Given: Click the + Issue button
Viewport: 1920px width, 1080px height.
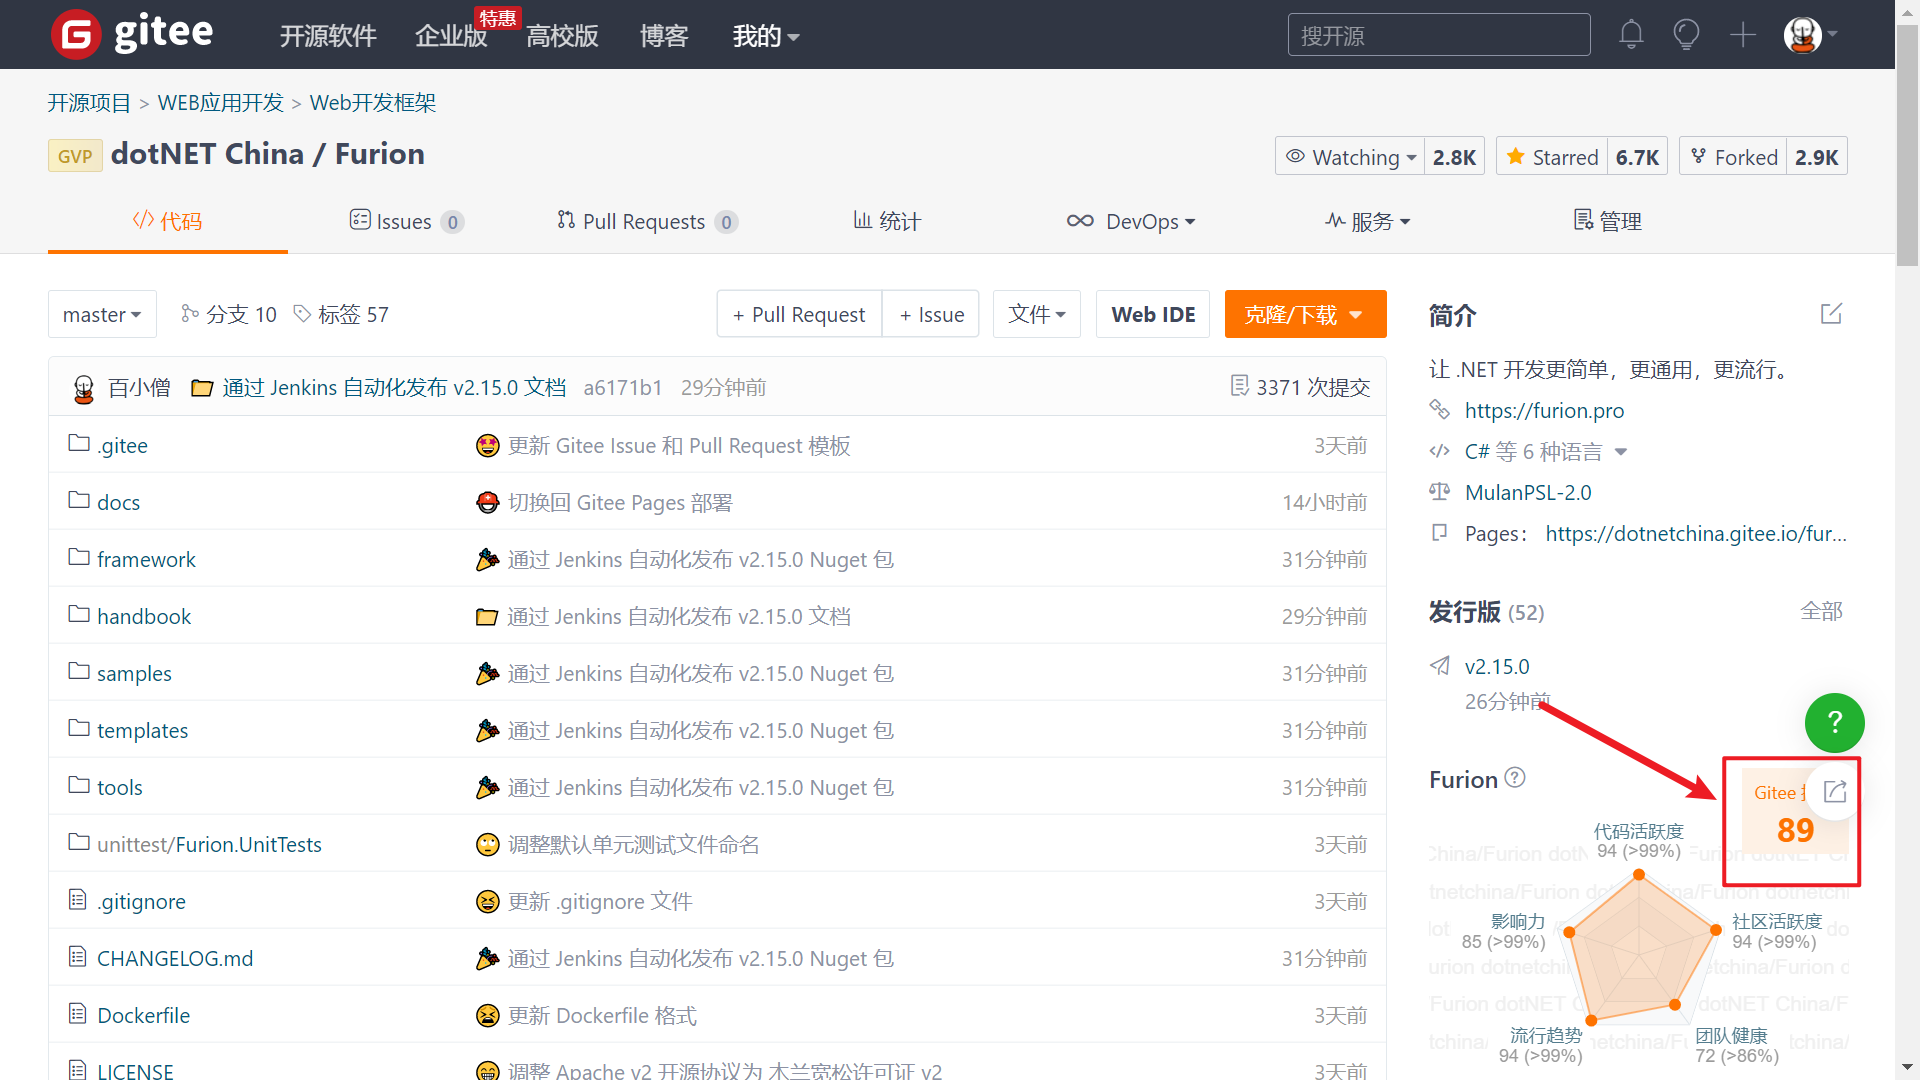Looking at the screenshot, I should pyautogui.click(x=931, y=314).
